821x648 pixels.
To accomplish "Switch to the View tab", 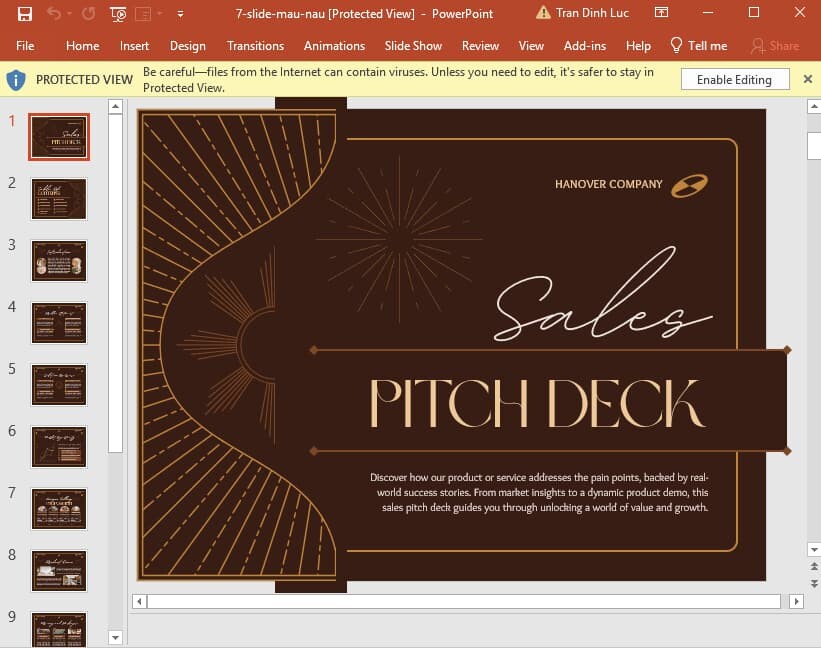I will click(x=531, y=46).
